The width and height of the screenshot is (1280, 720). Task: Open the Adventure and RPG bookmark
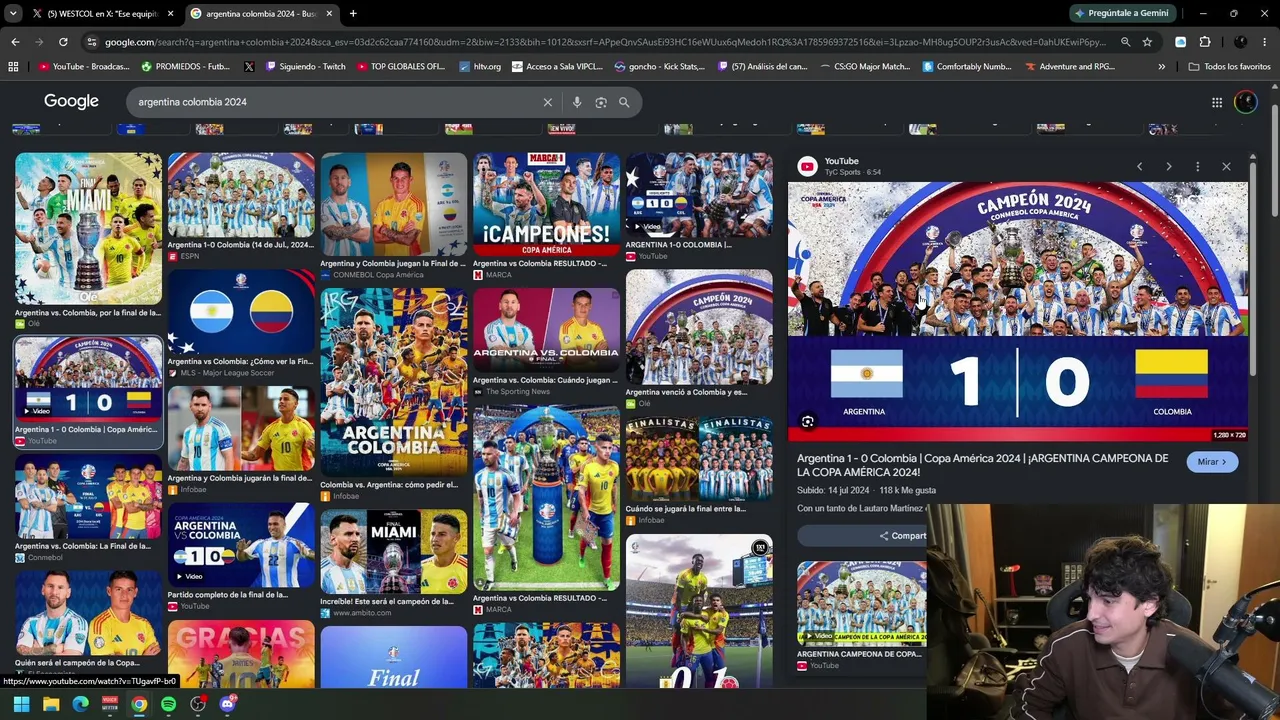(x=1069, y=67)
